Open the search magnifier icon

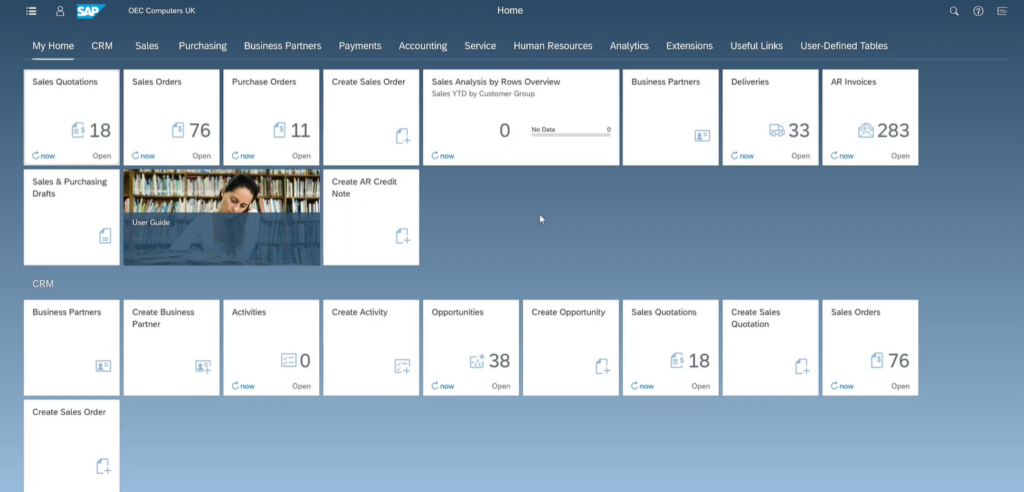[954, 11]
